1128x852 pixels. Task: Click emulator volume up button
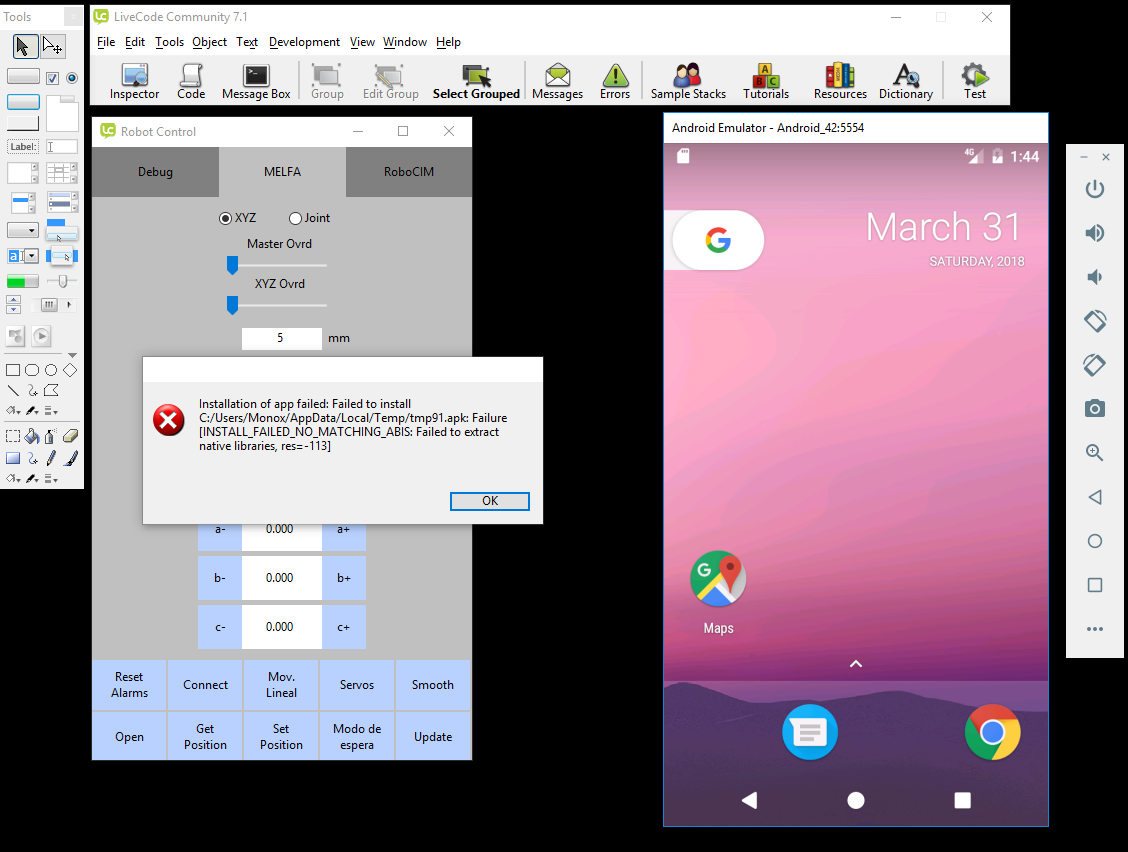[x=1095, y=233]
